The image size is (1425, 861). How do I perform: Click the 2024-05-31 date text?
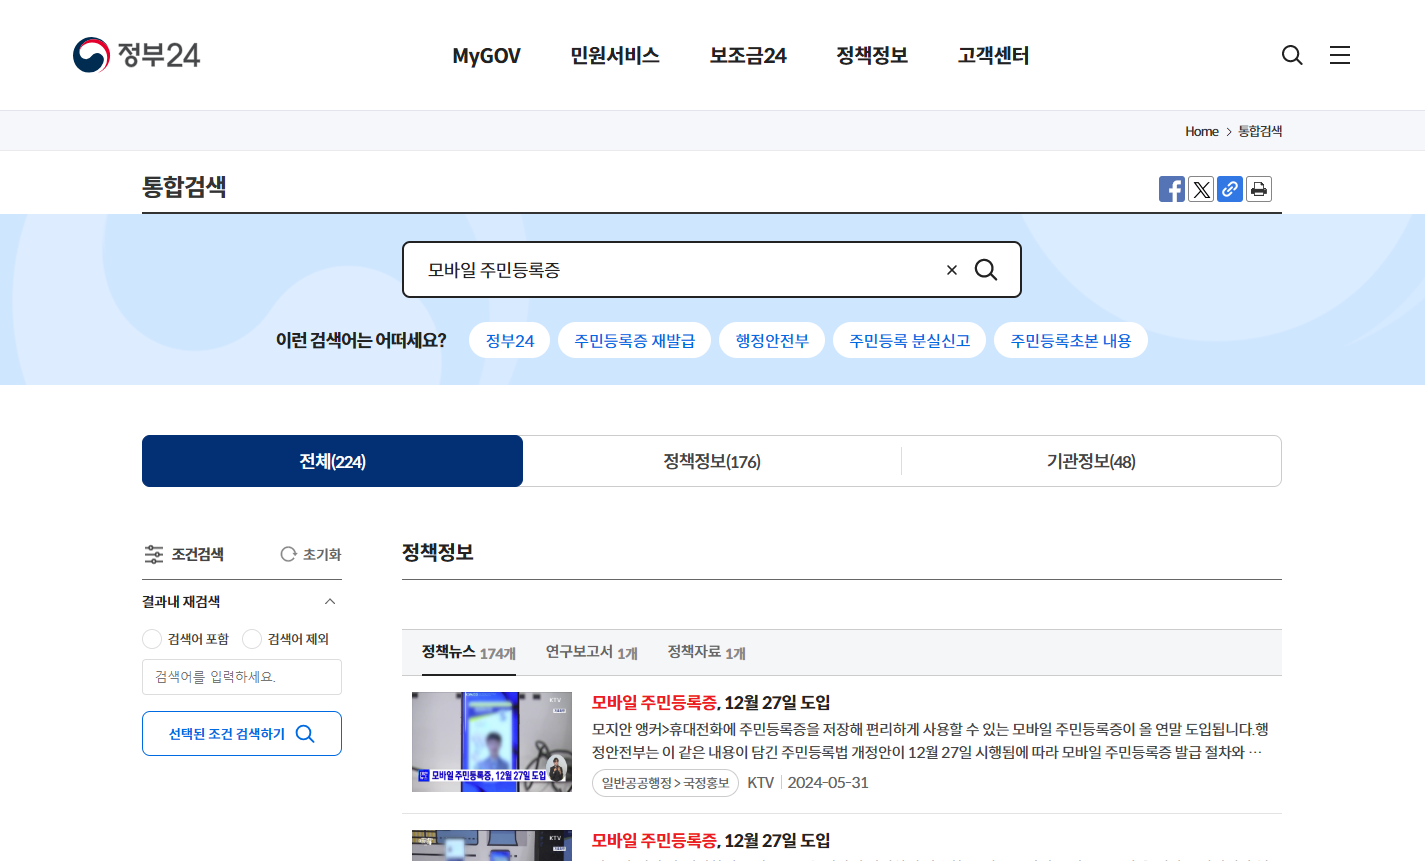click(x=828, y=783)
